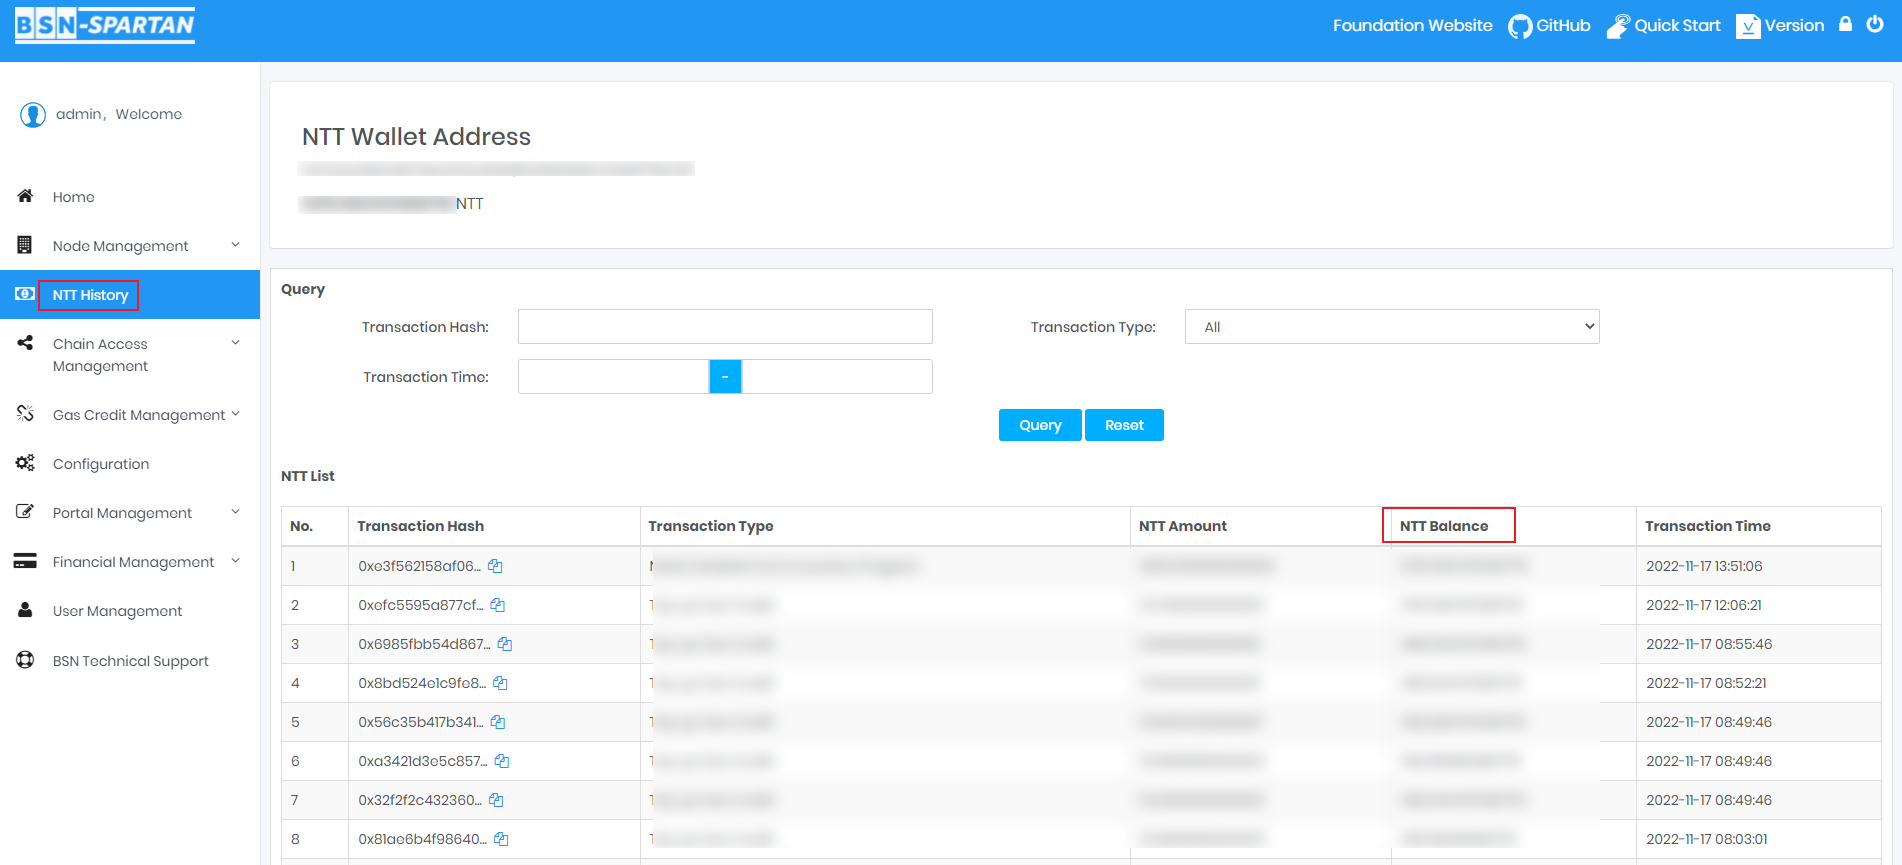The height and width of the screenshot is (865, 1902).
Task: Expand Financial Management submenu
Action: 130,562
